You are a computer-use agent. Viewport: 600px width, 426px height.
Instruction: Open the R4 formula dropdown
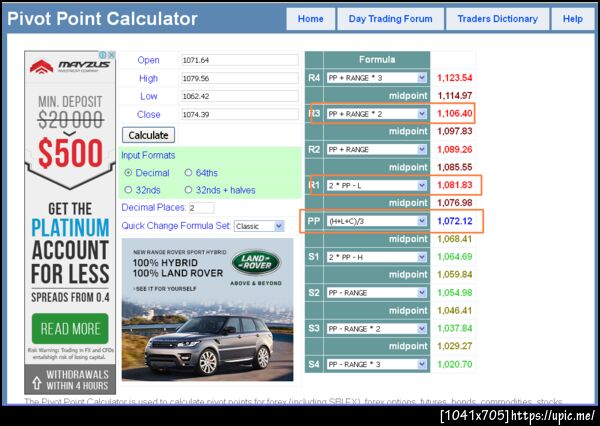[x=377, y=78]
